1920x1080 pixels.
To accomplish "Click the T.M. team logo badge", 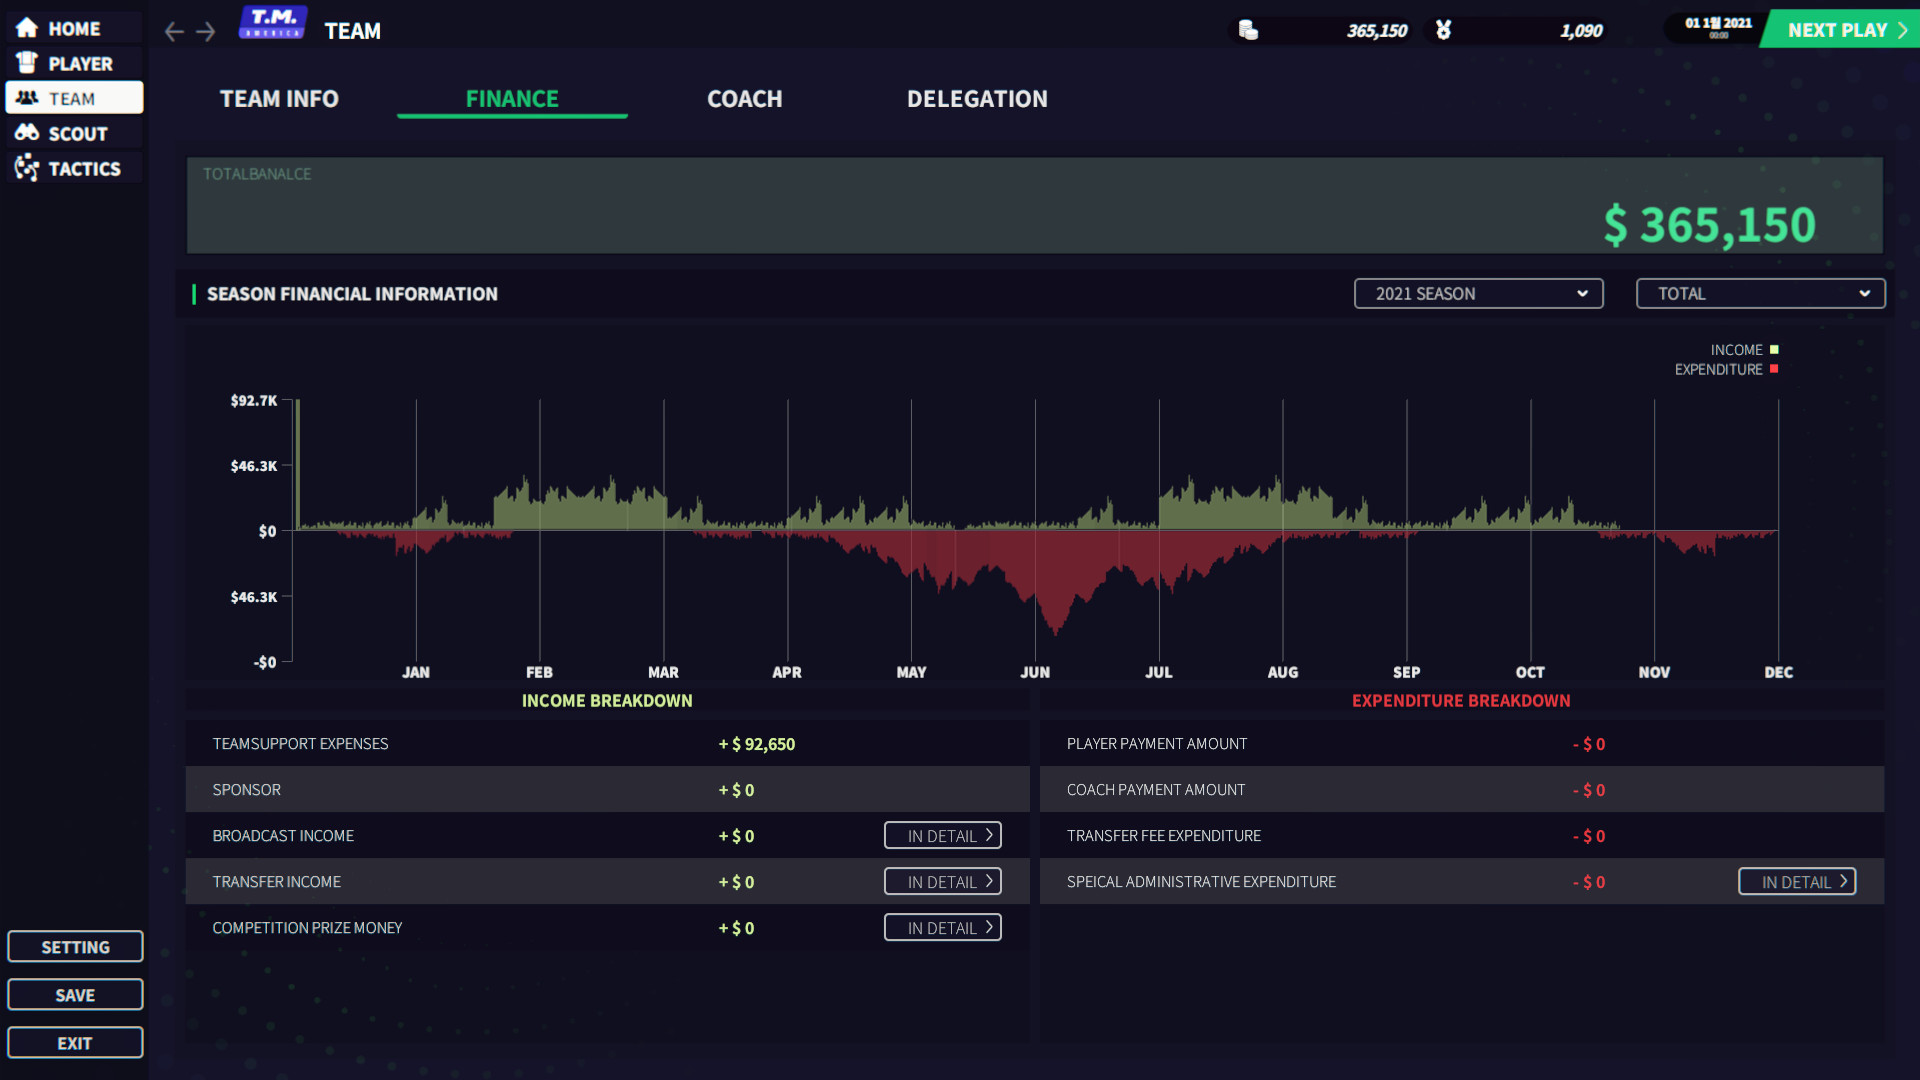I will point(272,22).
